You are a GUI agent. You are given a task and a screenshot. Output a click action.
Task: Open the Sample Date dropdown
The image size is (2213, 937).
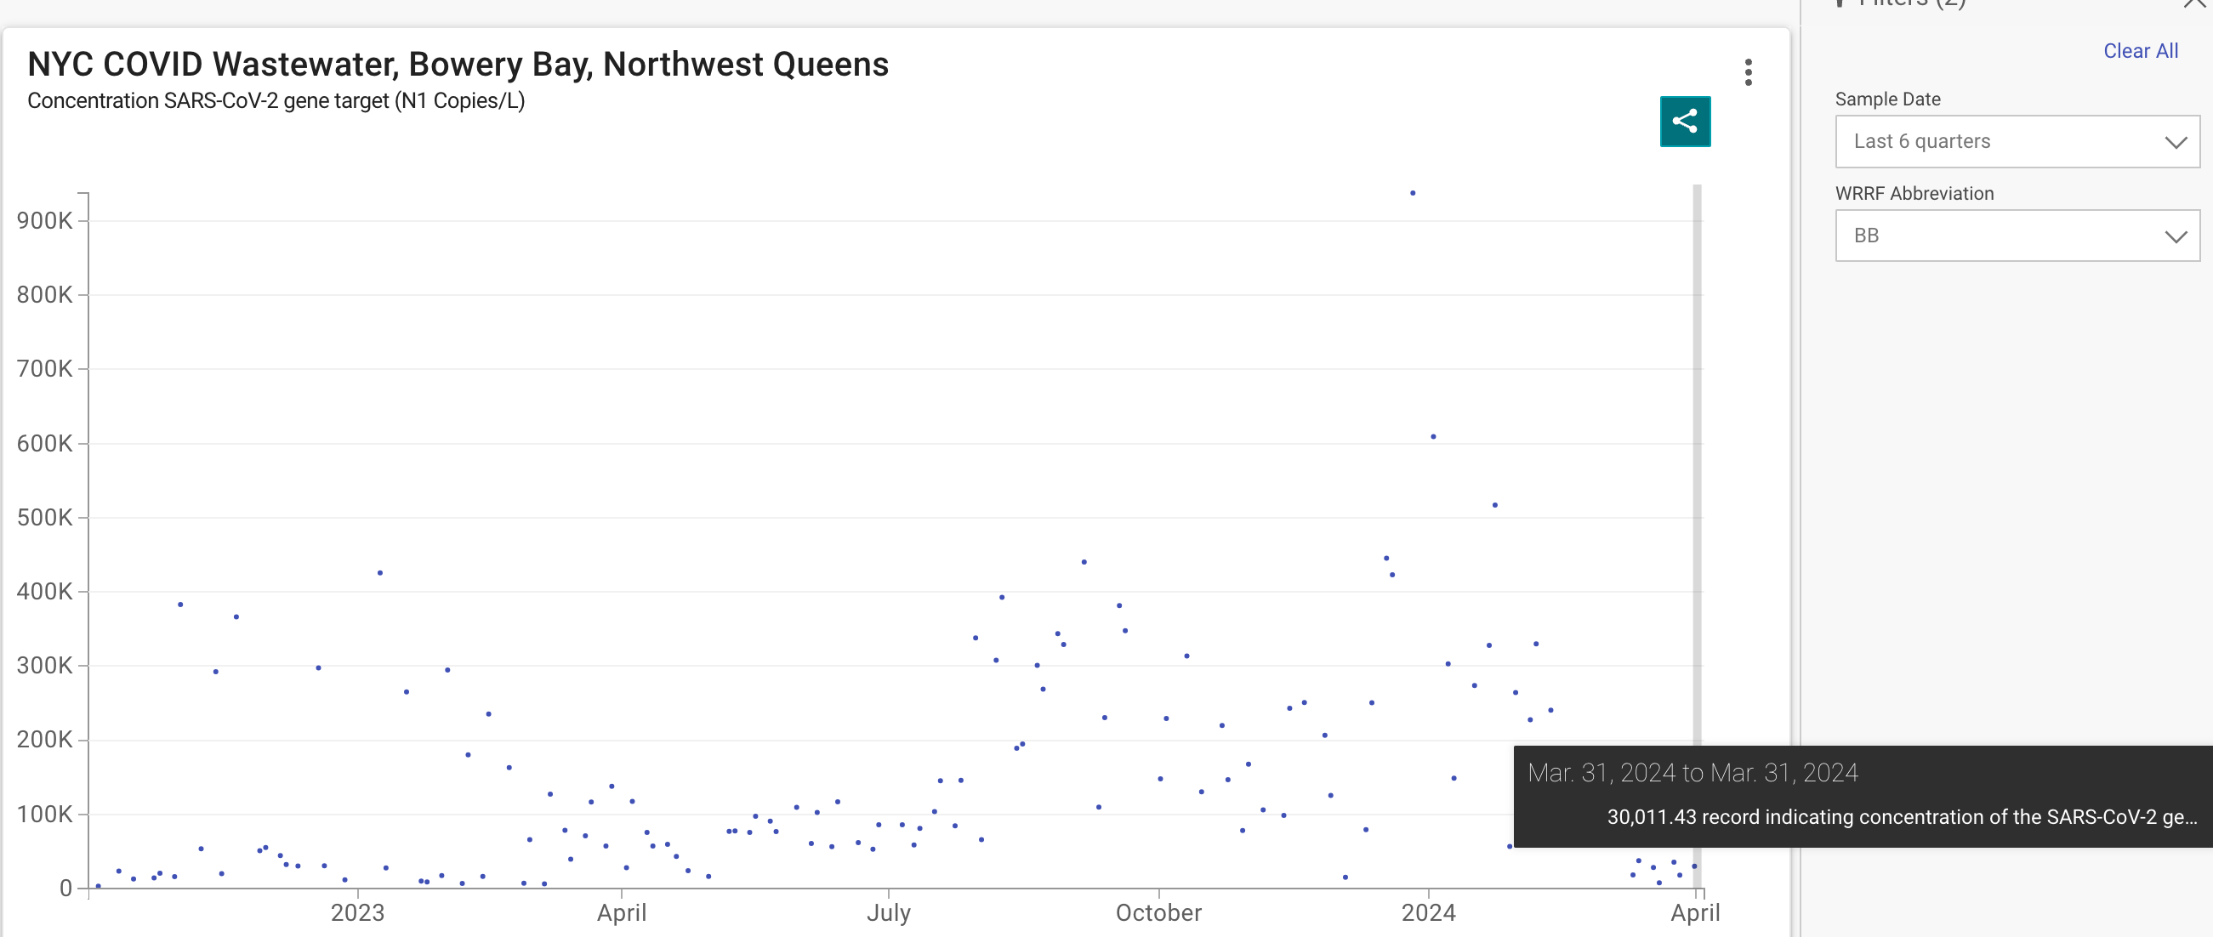pos(2016,142)
